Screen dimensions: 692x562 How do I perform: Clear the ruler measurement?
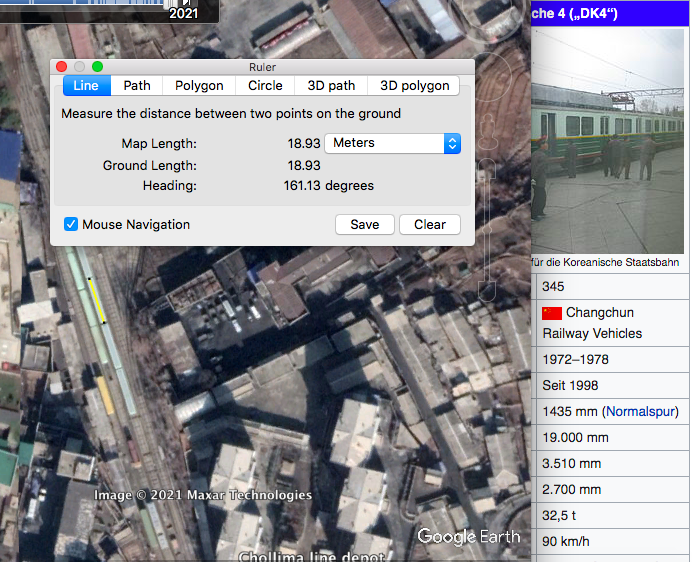pyautogui.click(x=430, y=225)
